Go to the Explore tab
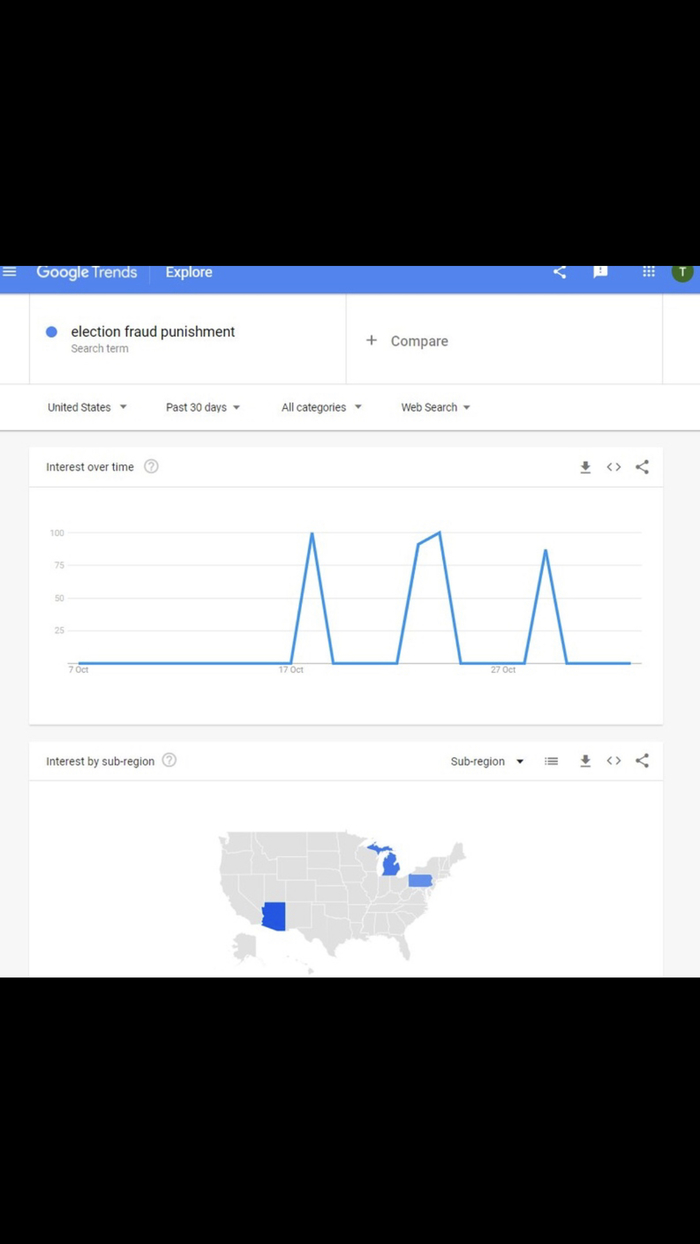 pos(189,272)
